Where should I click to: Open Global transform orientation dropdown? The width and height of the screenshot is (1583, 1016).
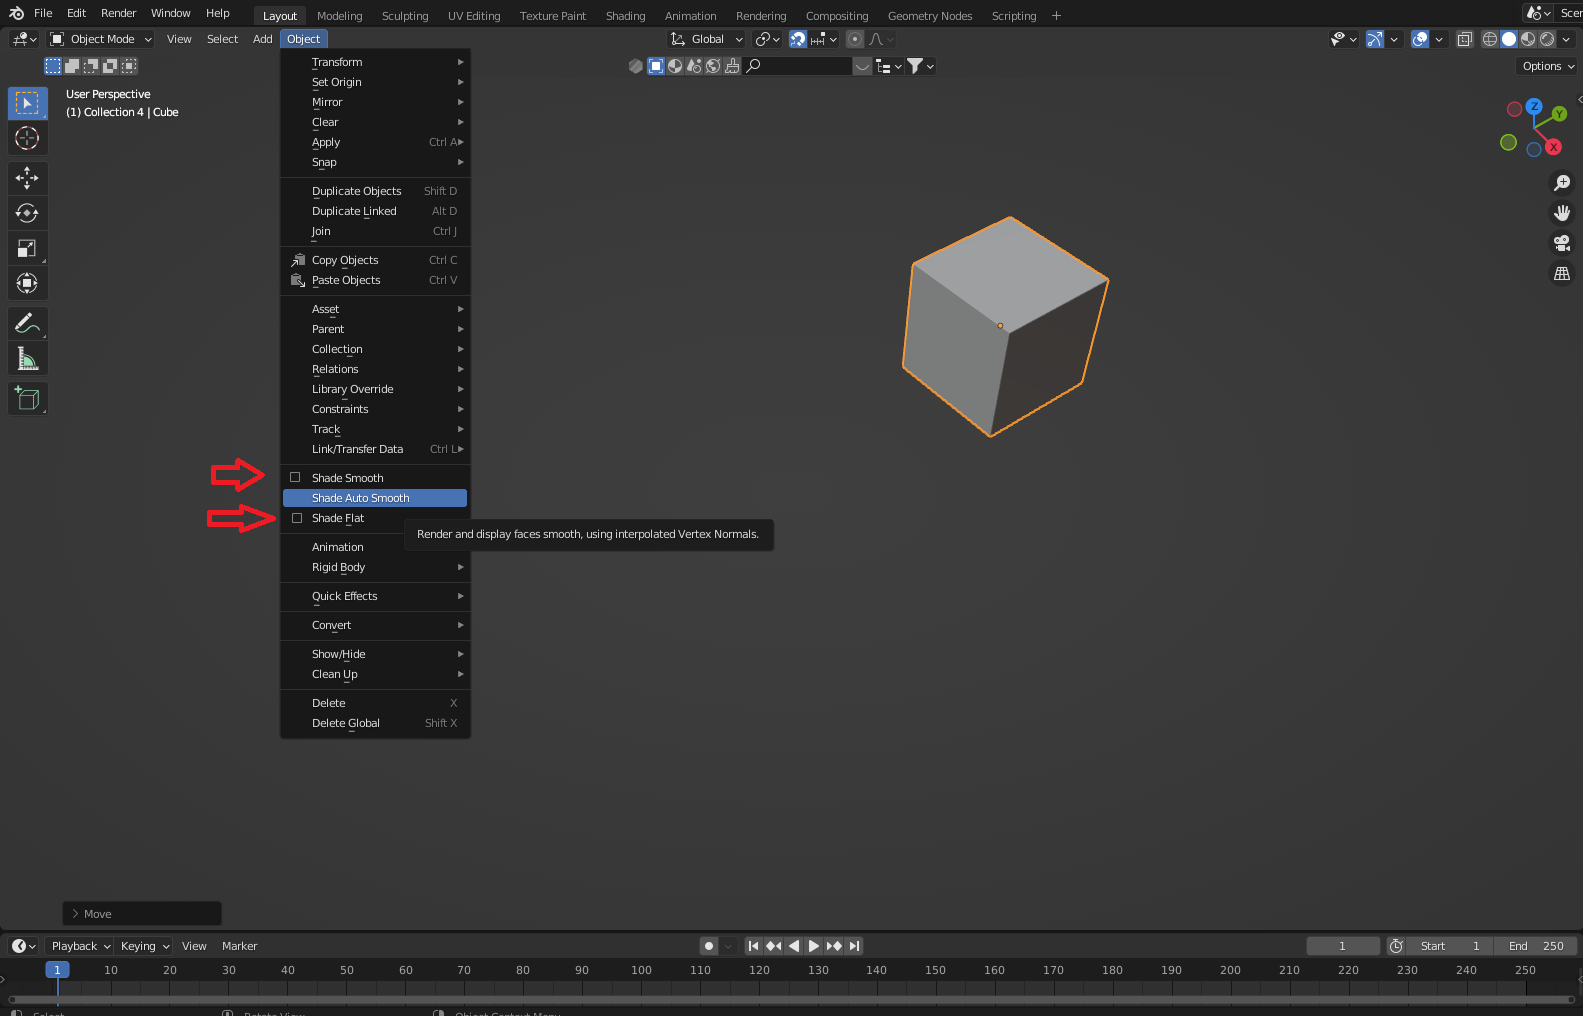707,39
